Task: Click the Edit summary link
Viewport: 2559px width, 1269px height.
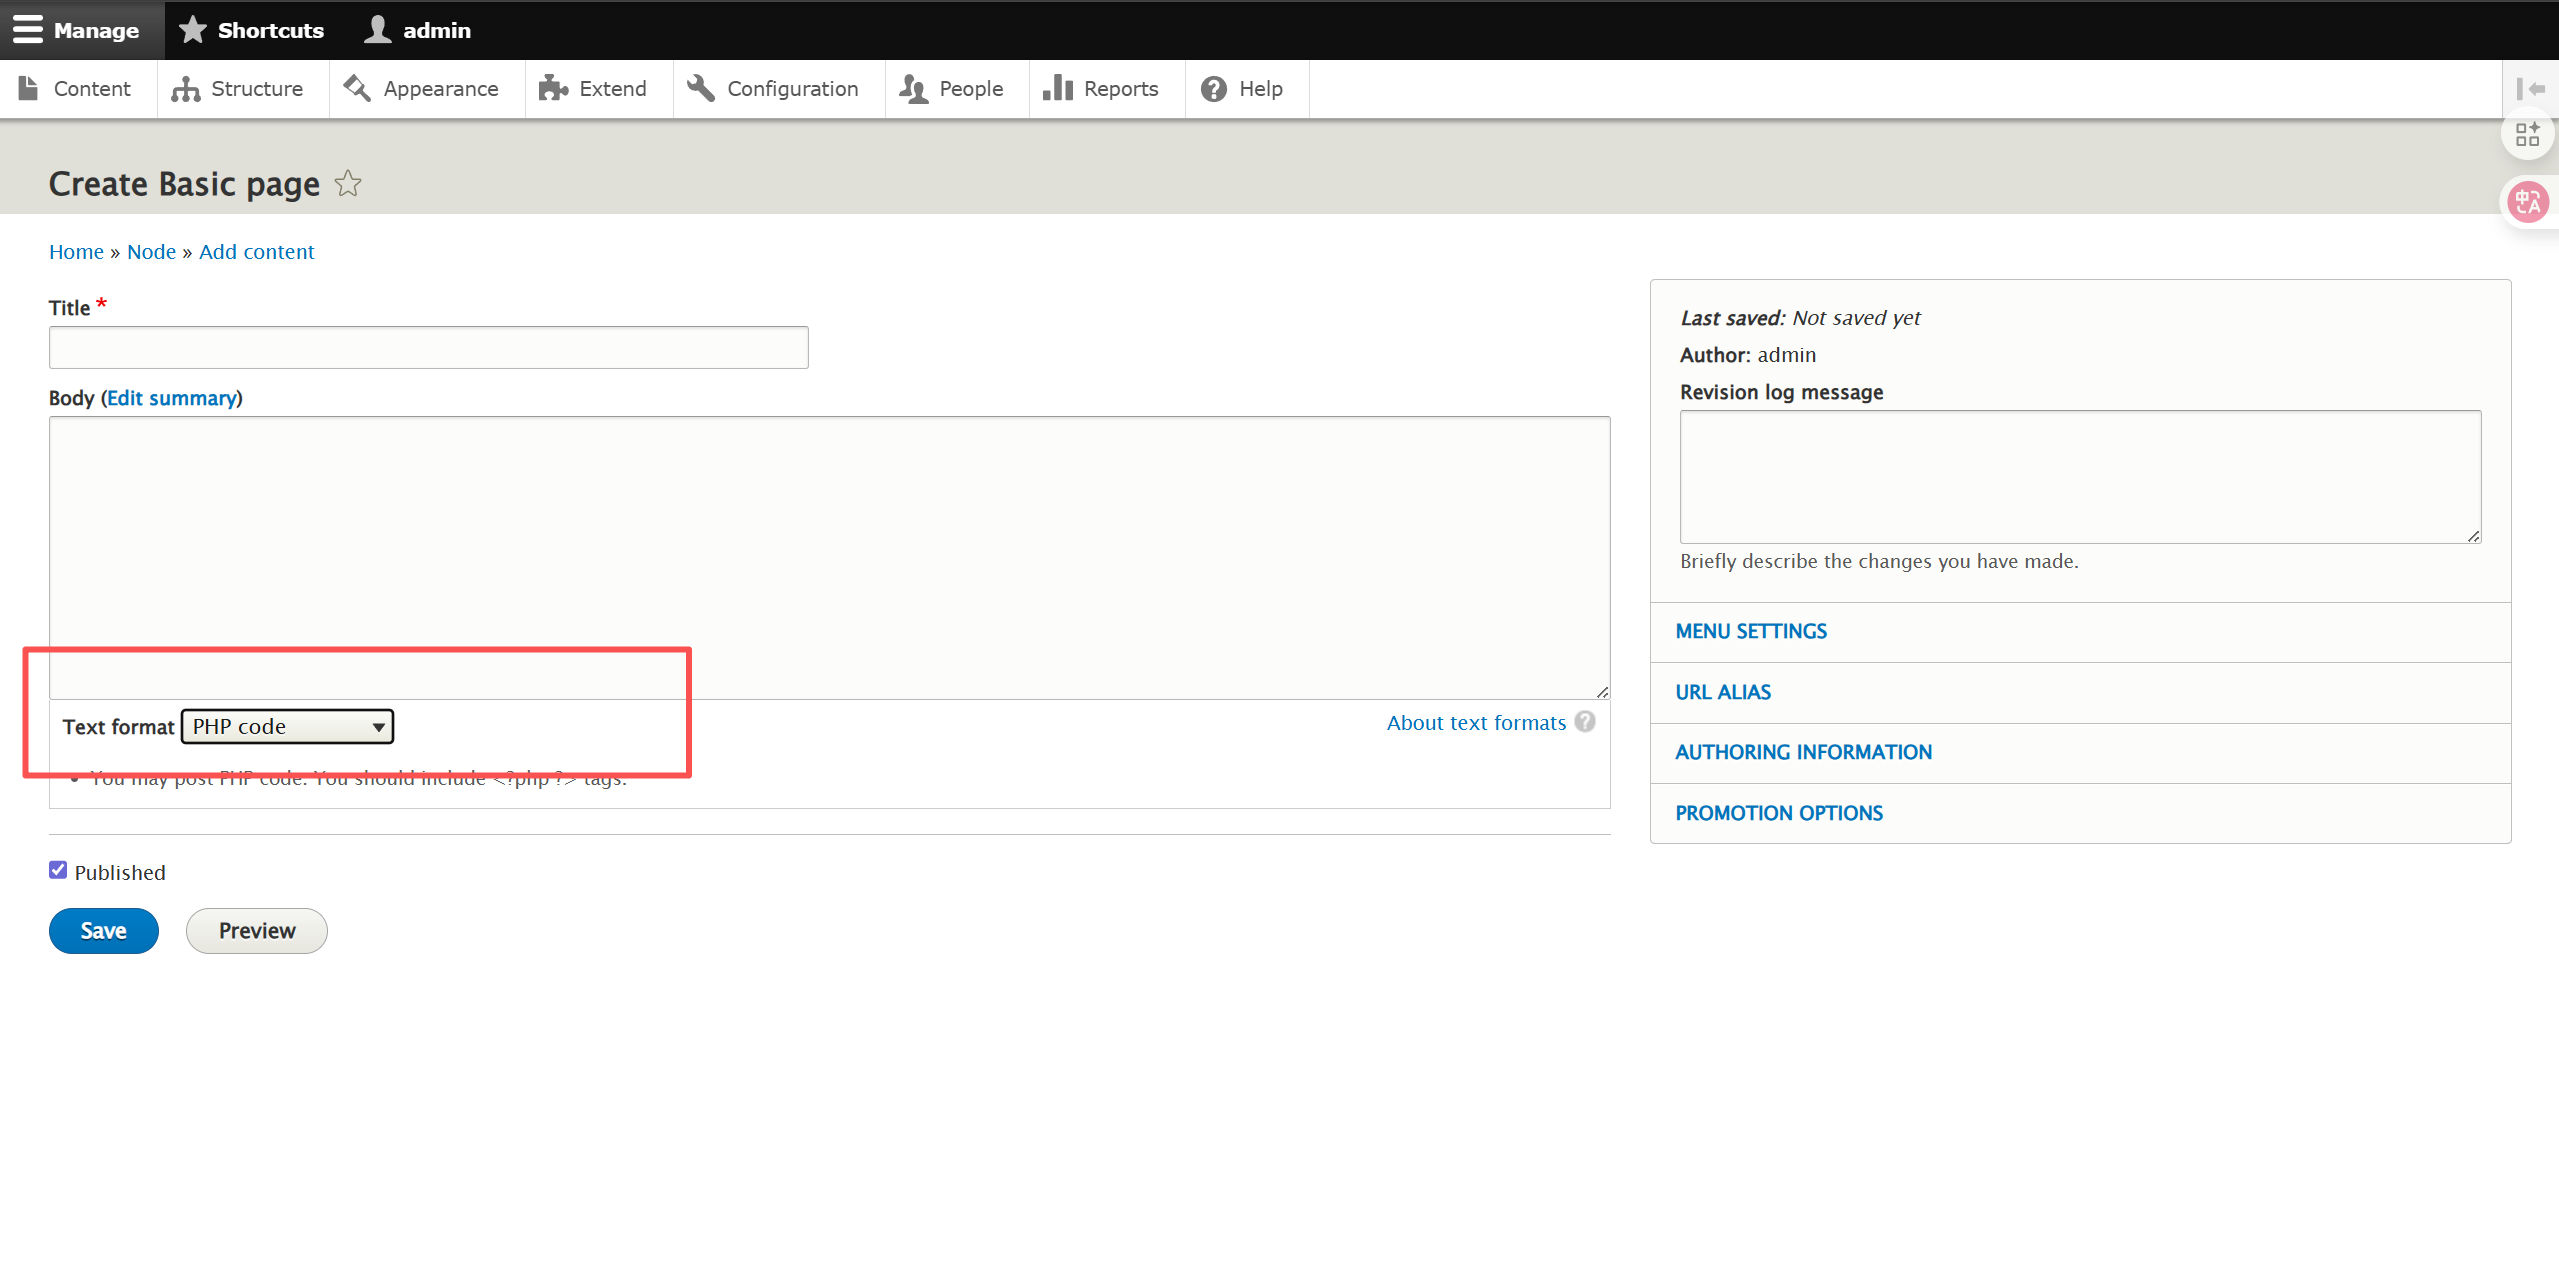Action: 172,398
